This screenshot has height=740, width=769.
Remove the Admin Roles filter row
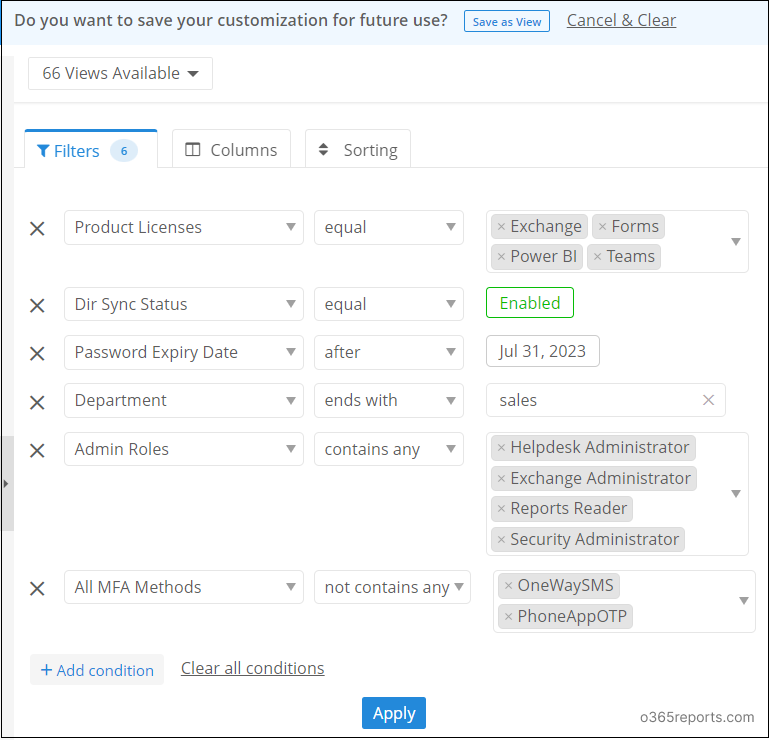pos(37,451)
